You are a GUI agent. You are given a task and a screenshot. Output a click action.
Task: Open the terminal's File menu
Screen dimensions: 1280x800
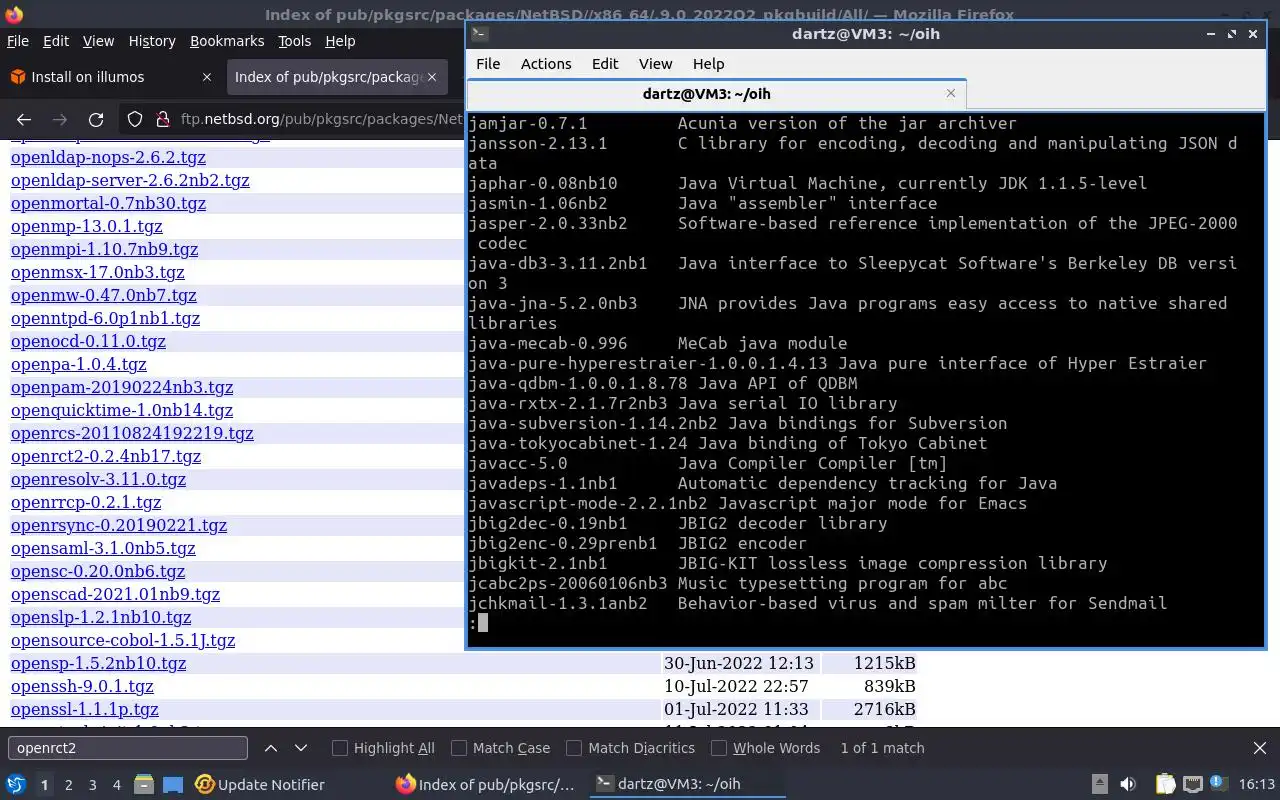point(488,63)
